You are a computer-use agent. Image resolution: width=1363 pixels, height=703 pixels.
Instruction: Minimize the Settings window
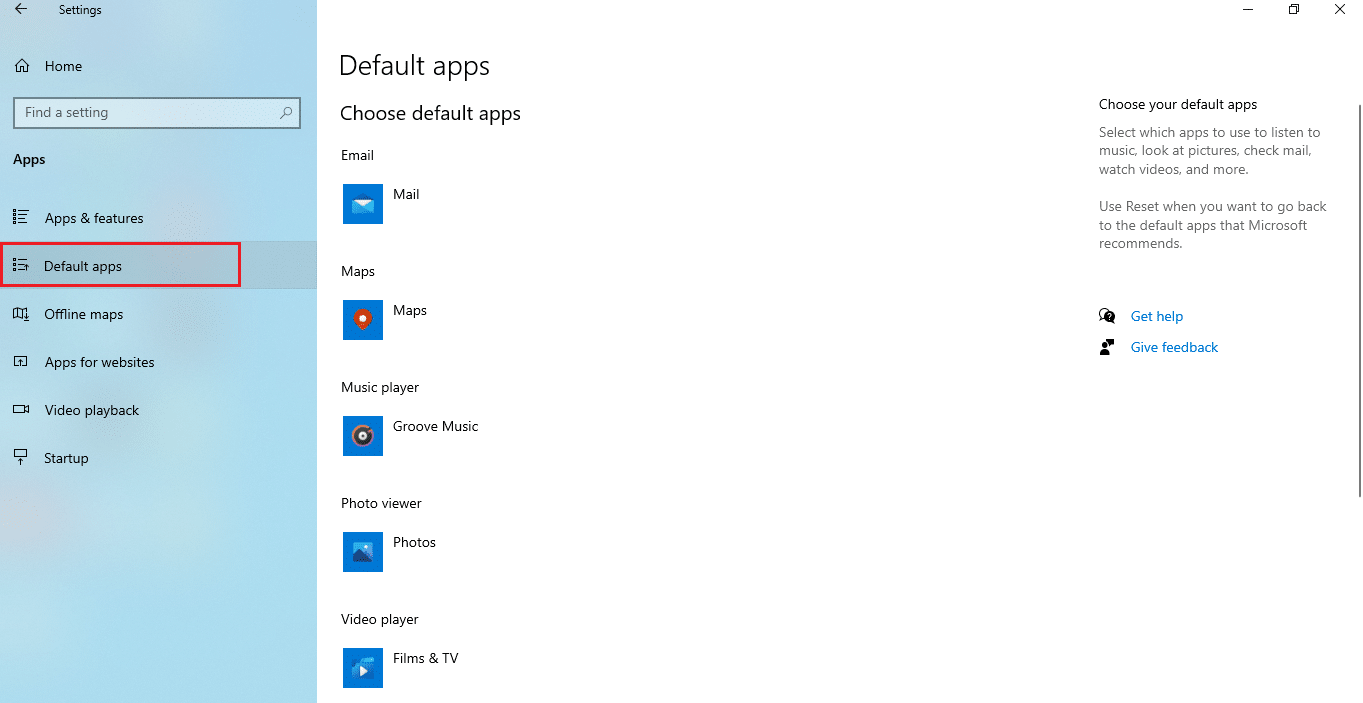point(1248,10)
